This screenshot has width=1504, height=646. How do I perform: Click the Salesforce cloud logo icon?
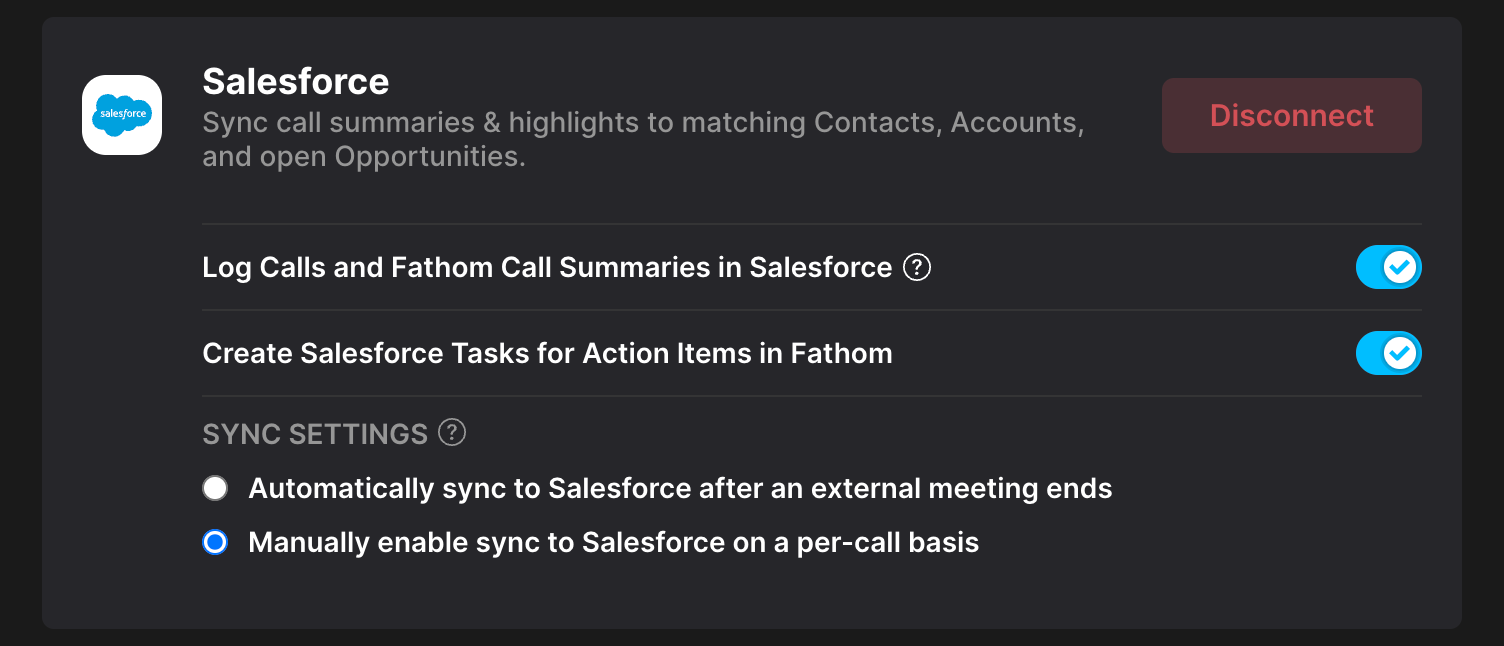(x=122, y=115)
